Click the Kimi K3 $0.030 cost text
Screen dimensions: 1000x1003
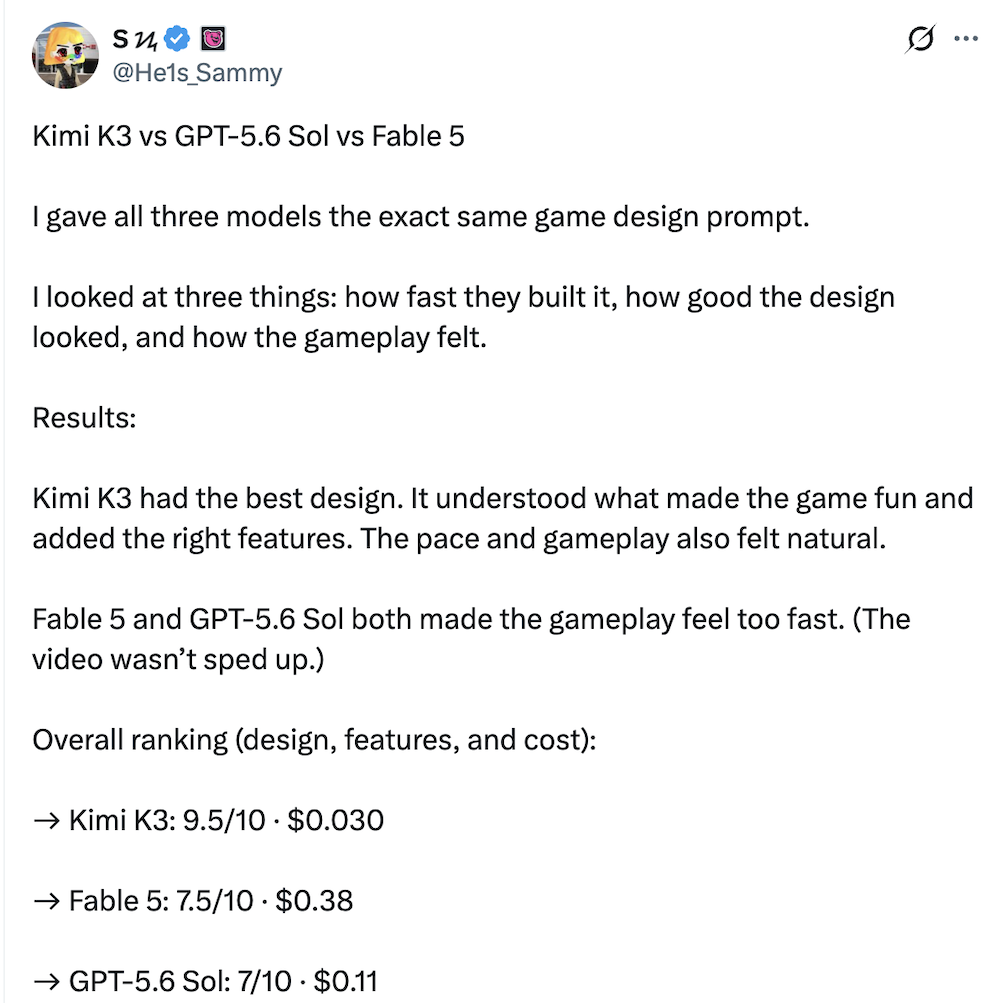(335, 820)
